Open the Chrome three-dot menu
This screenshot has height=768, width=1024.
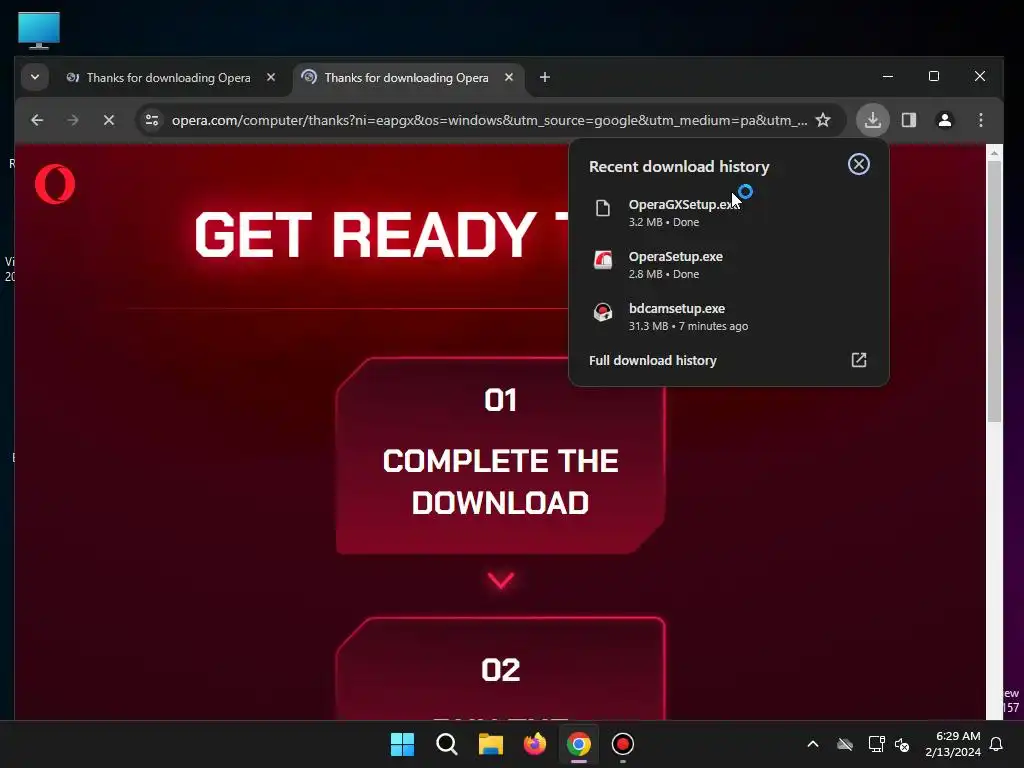981,120
